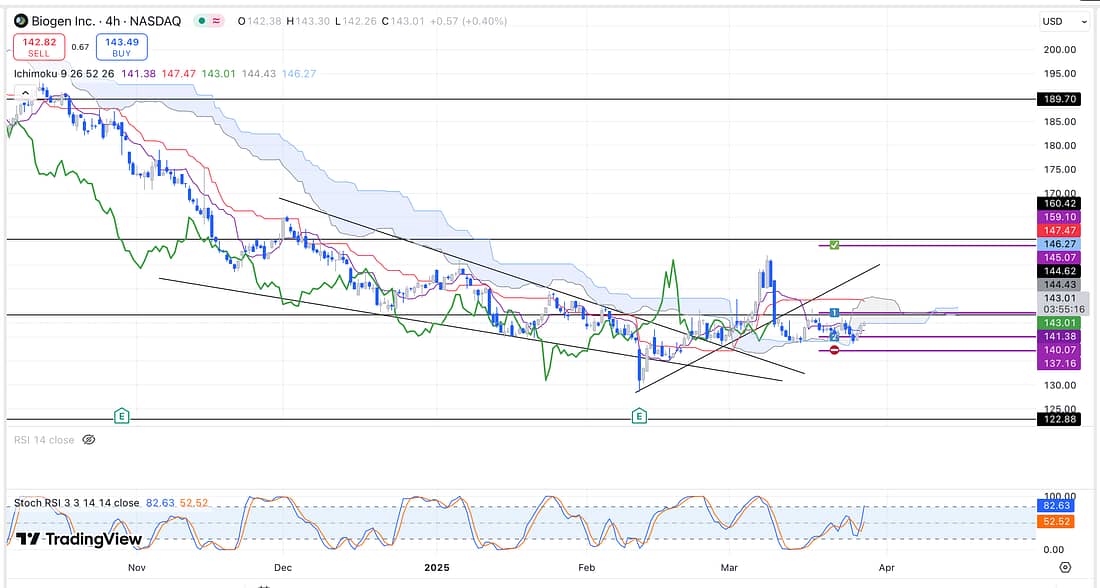
Task: Click the Feb label on the time axis
Action: click(x=586, y=567)
